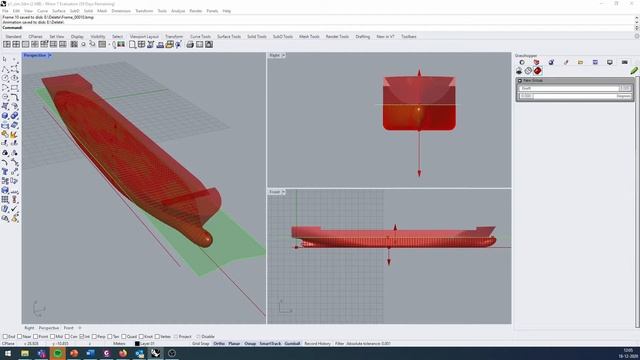640x360 pixels.
Task: Click the blue sphere icon in Grasshopper panel
Action: pyautogui.click(x=551, y=62)
